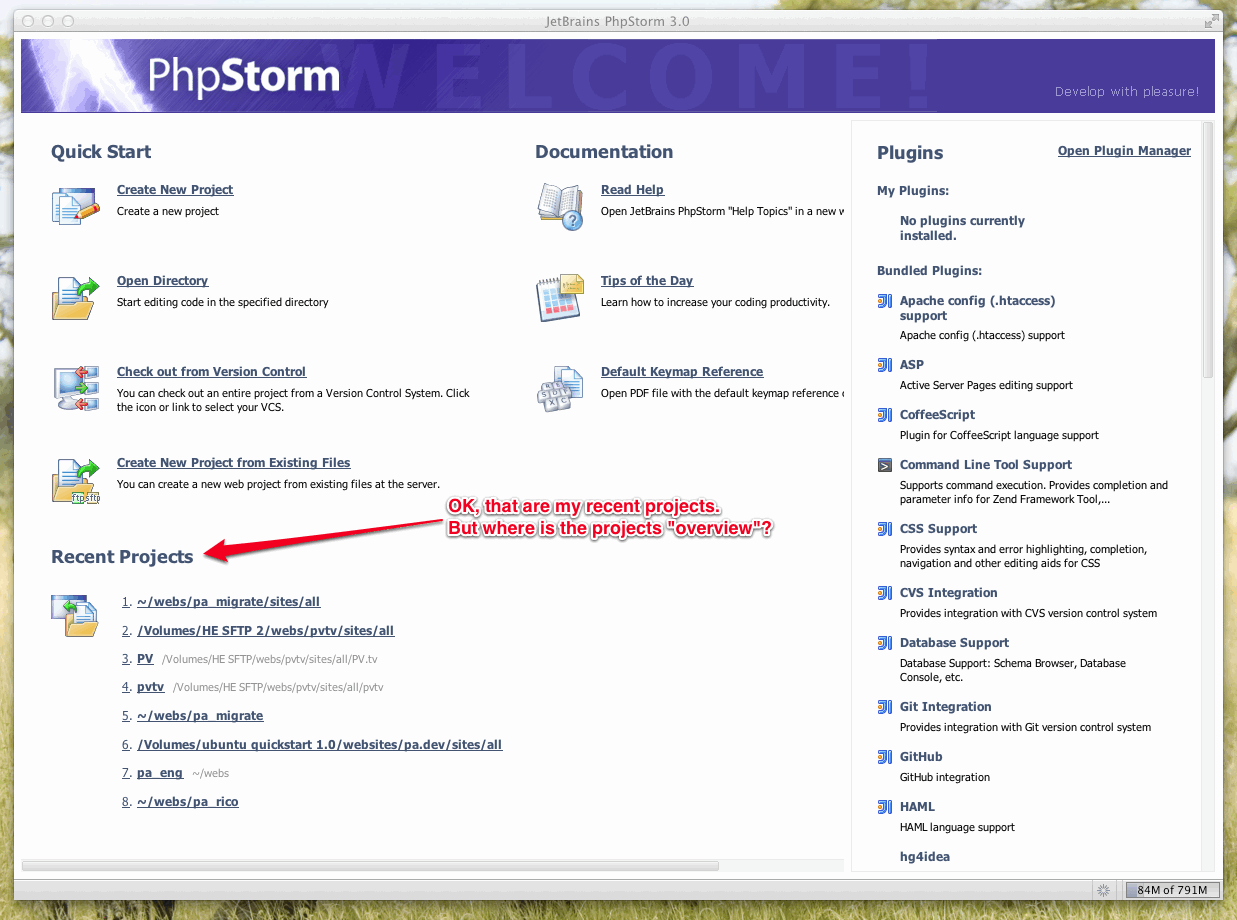The width and height of the screenshot is (1237, 920).
Task: Click the CSS Support plugin icon
Action: point(884,529)
